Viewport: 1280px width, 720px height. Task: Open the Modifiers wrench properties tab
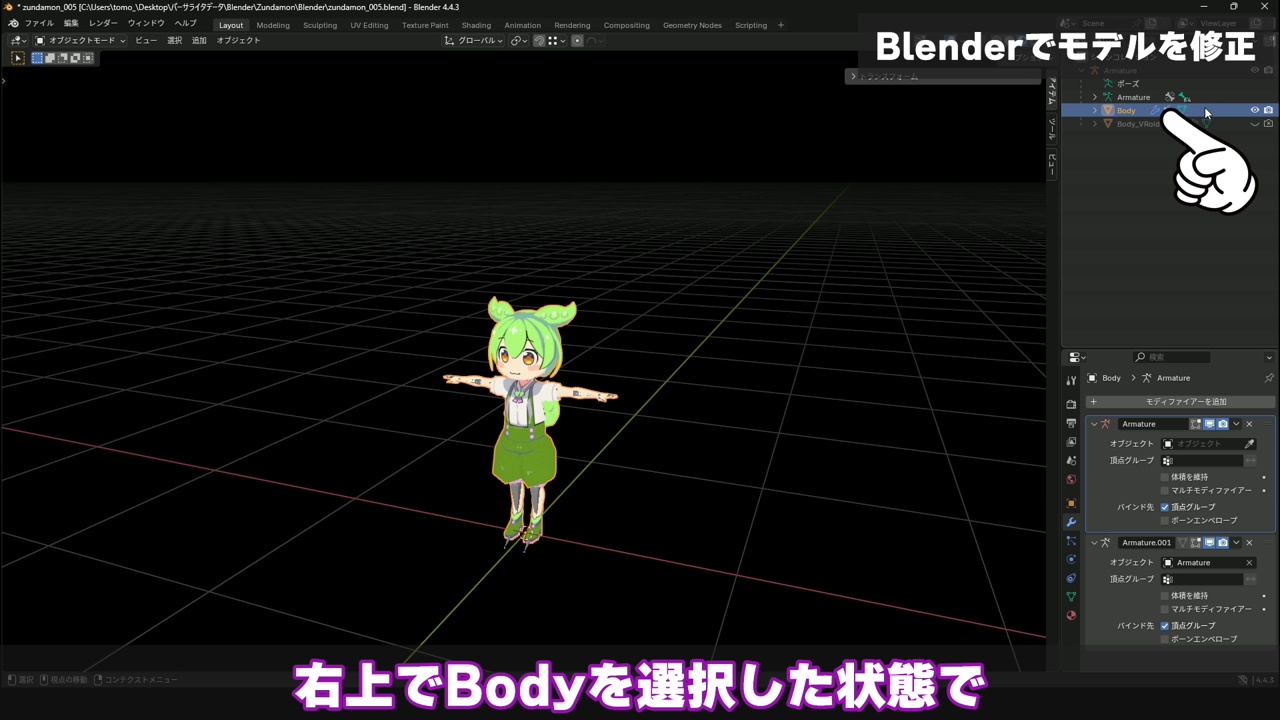coord(1071,522)
